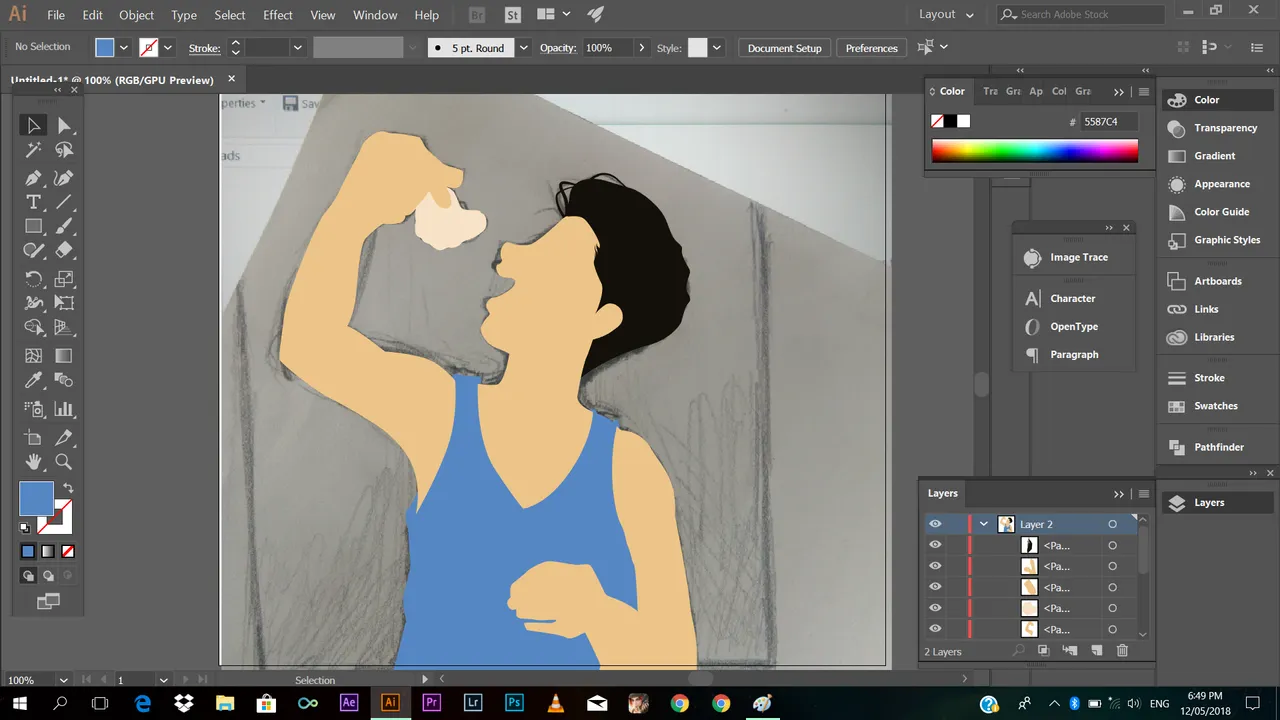Viewport: 1280px width, 720px height.
Task: Click the Swap Fill and Stroke arrow
Action: [68, 488]
